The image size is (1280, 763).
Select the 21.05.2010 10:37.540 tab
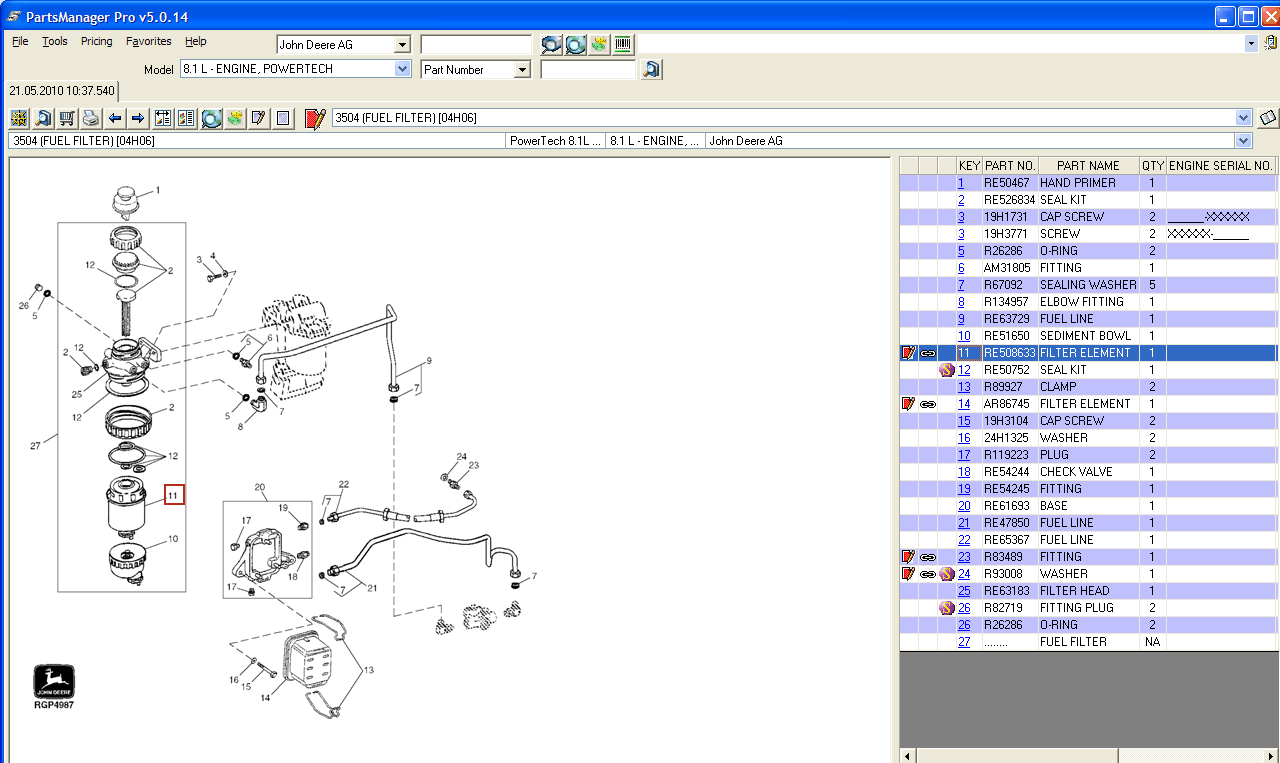tap(62, 90)
